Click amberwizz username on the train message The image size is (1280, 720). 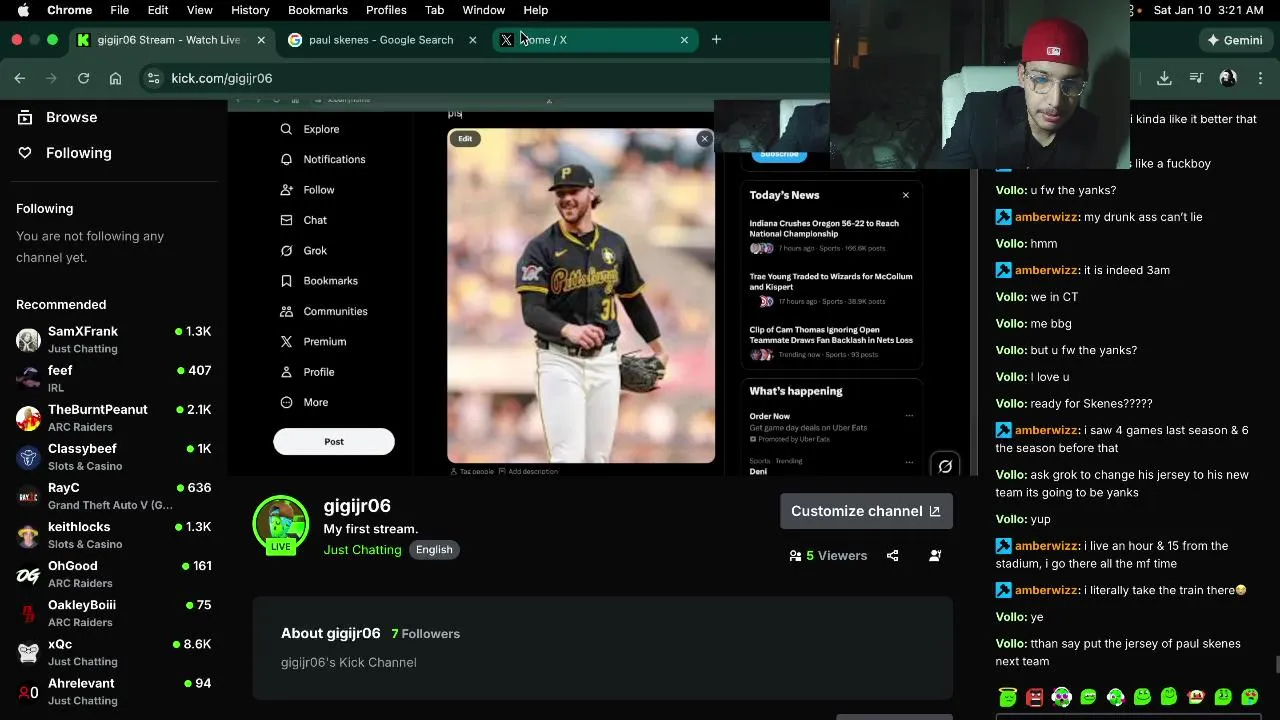[x=1046, y=590]
